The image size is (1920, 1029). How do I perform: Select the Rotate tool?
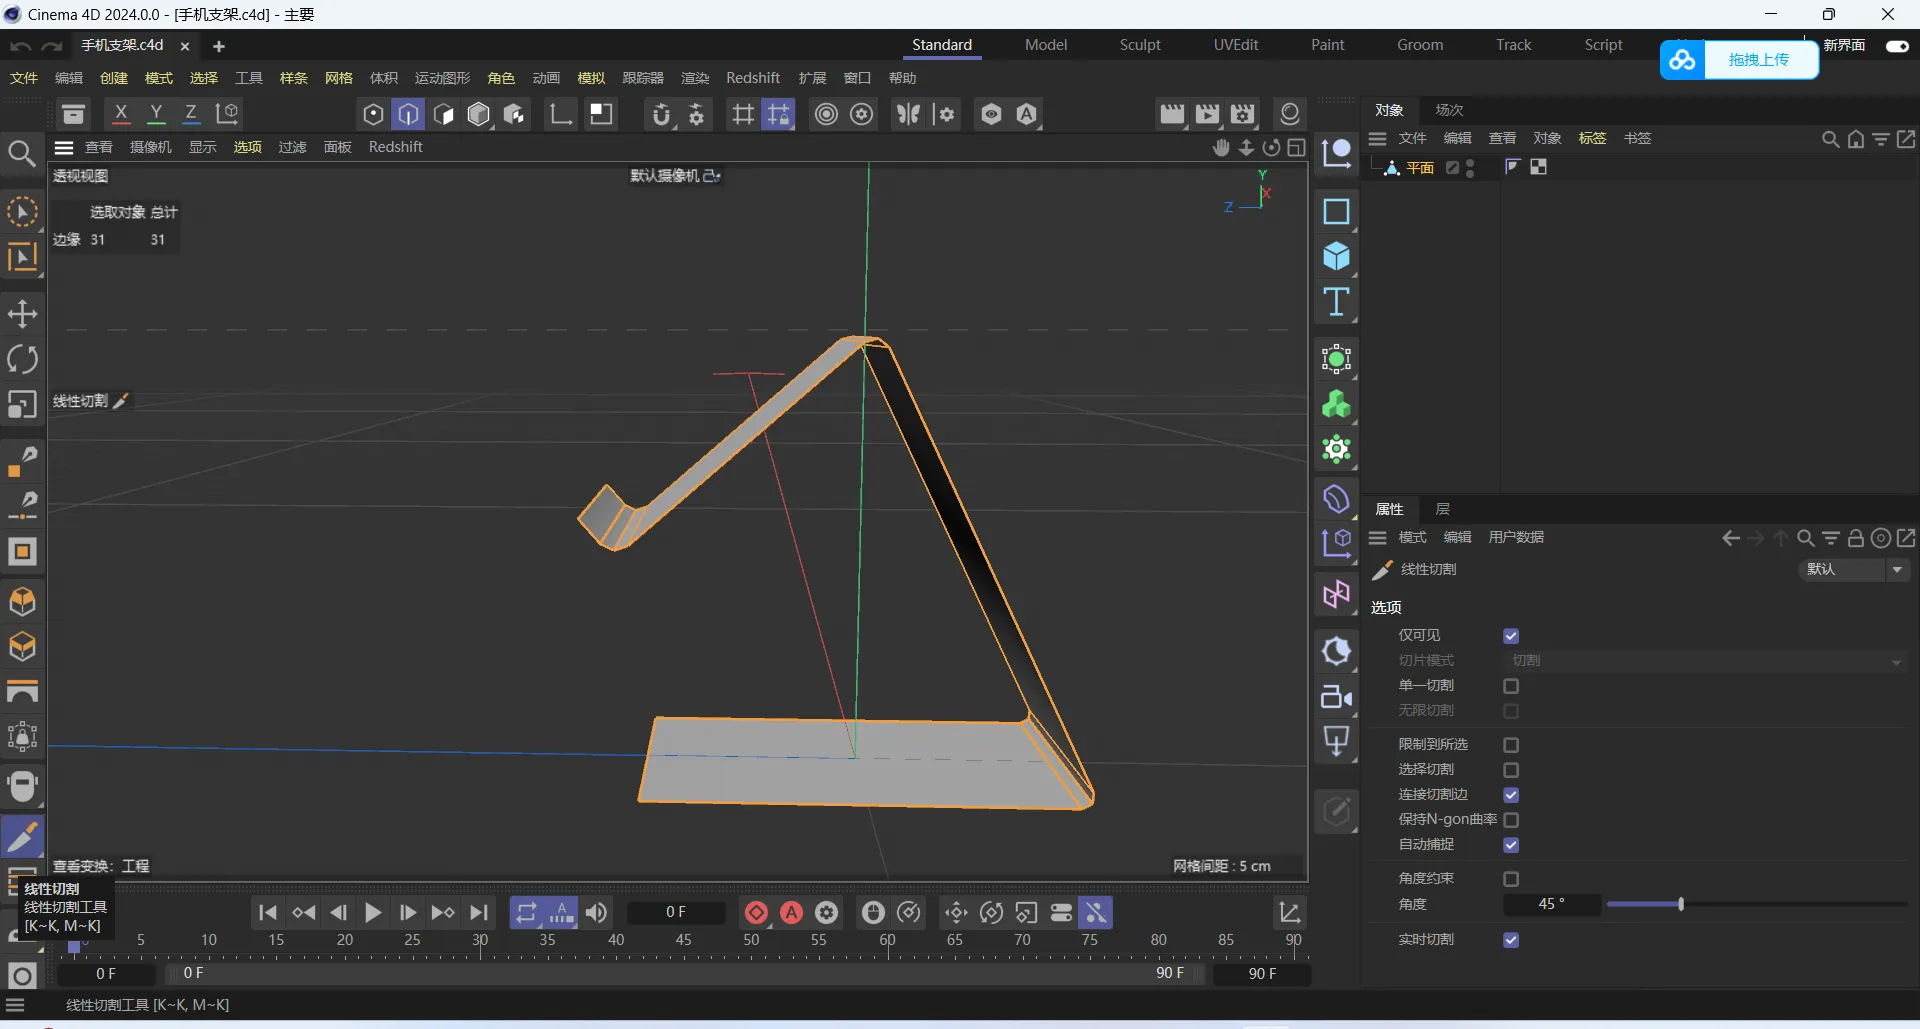22,359
